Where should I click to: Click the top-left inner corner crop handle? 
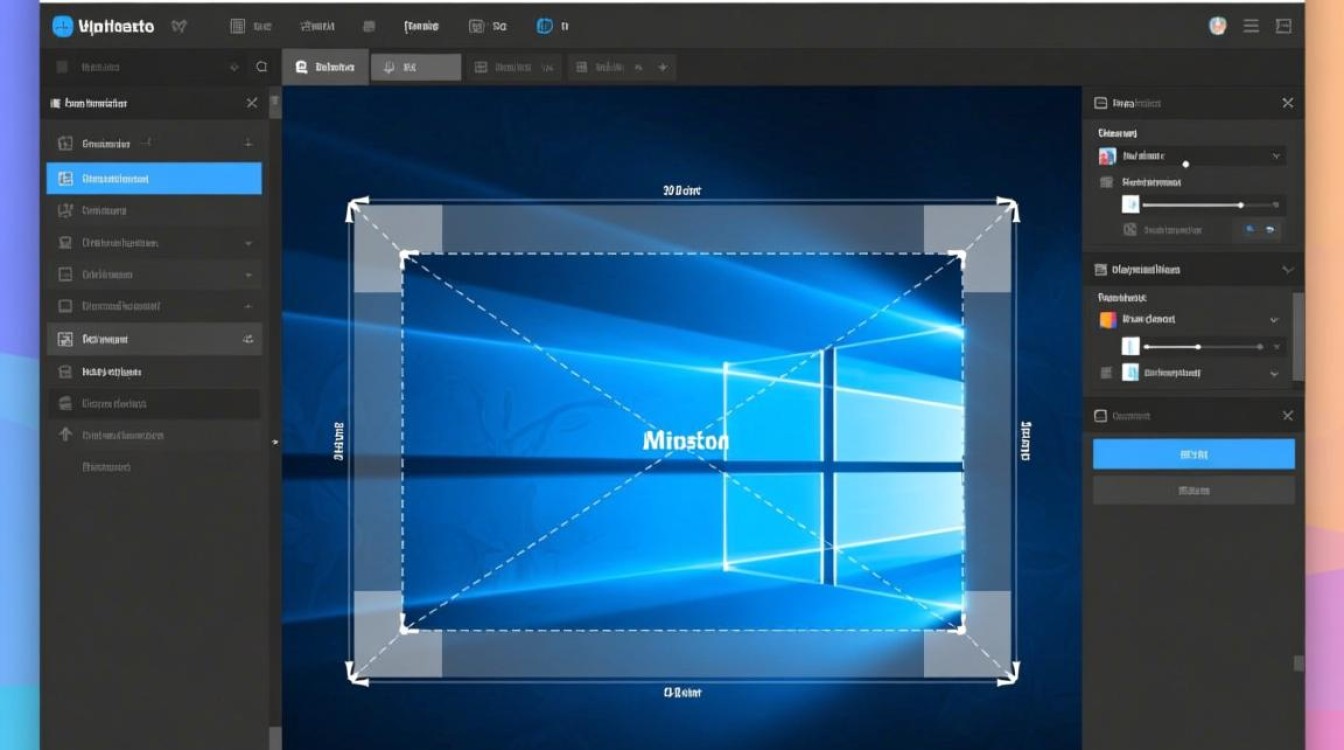point(404,256)
